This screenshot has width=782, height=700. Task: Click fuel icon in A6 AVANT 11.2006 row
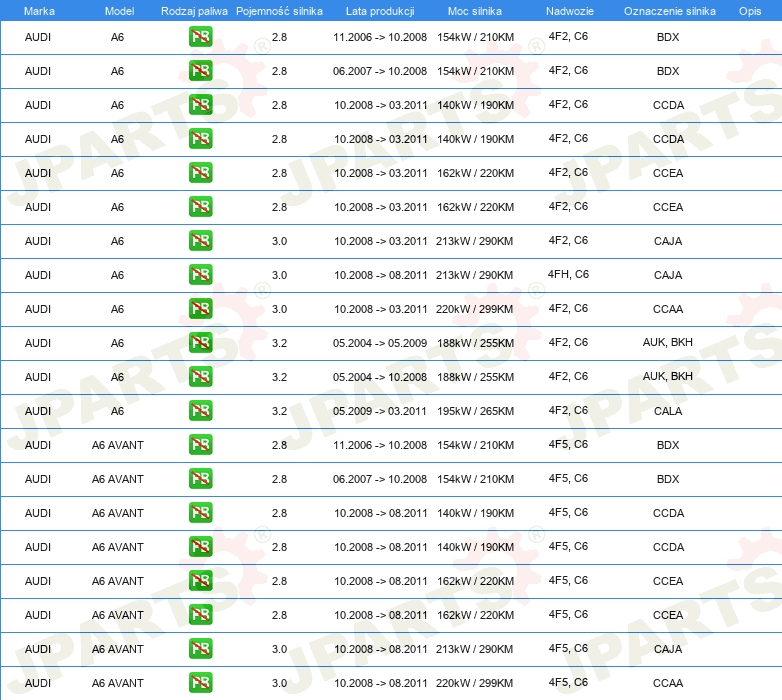pyautogui.click(x=200, y=445)
